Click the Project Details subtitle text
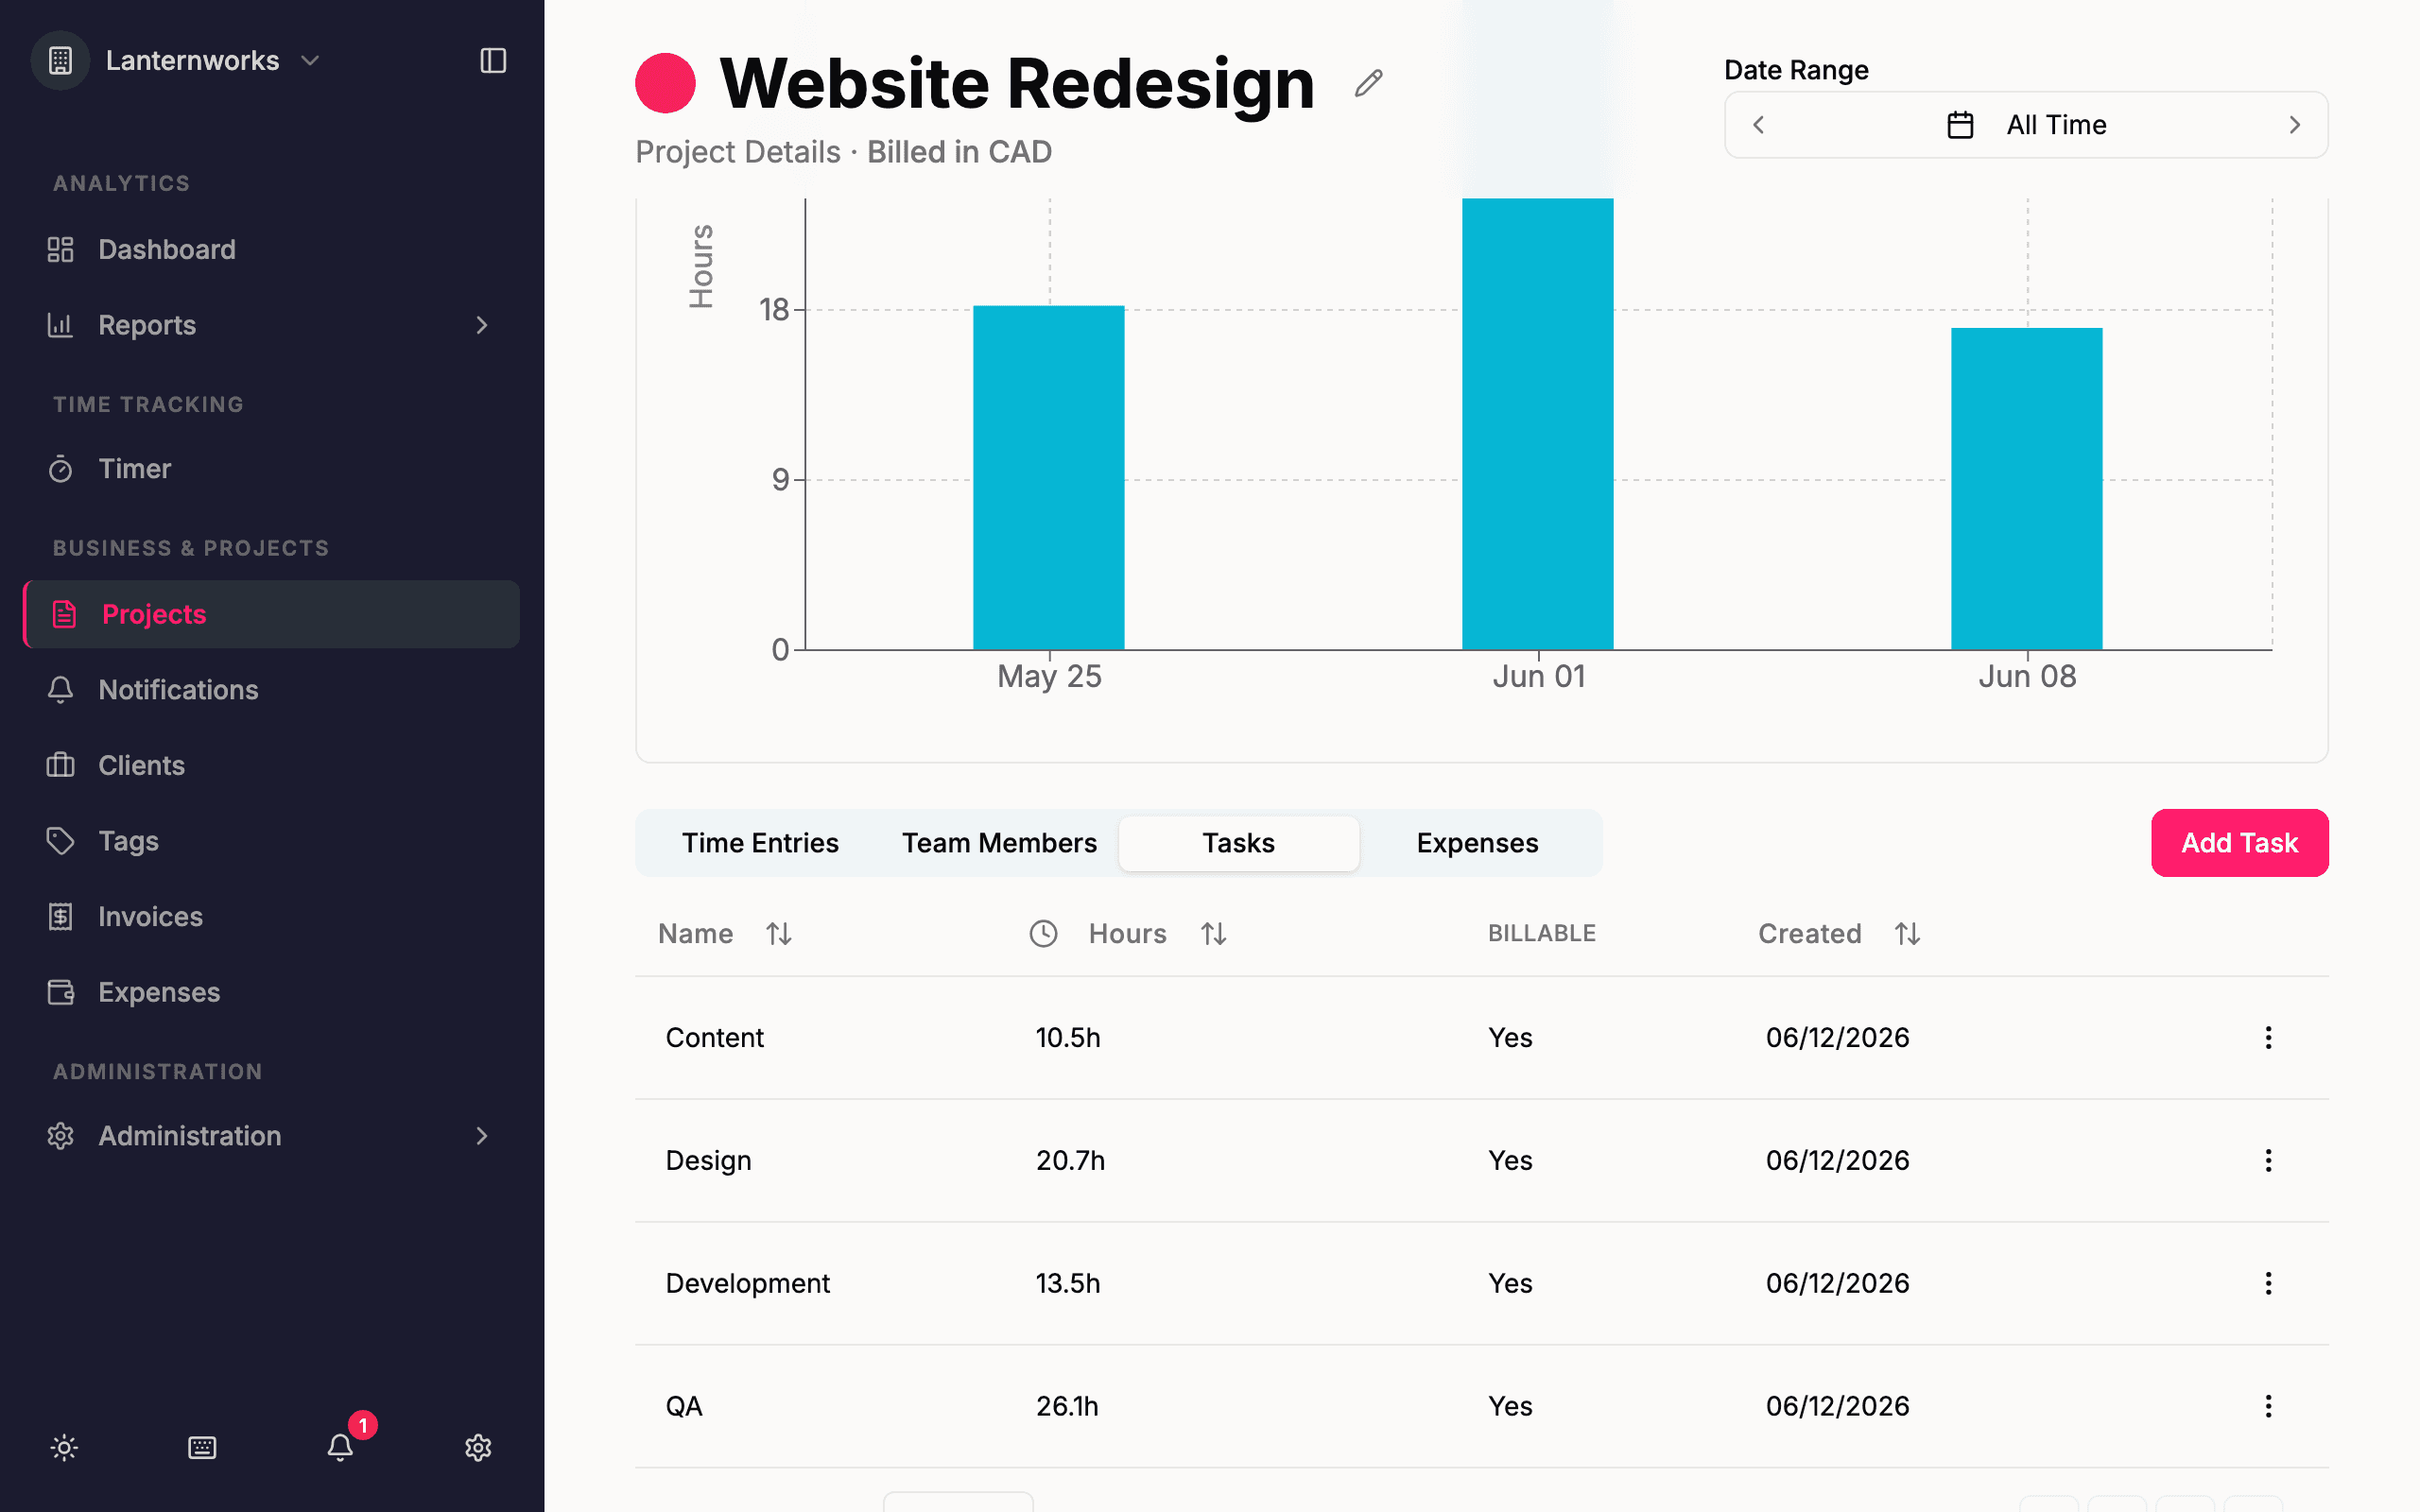Image resolution: width=2420 pixels, height=1512 pixels. (x=738, y=152)
